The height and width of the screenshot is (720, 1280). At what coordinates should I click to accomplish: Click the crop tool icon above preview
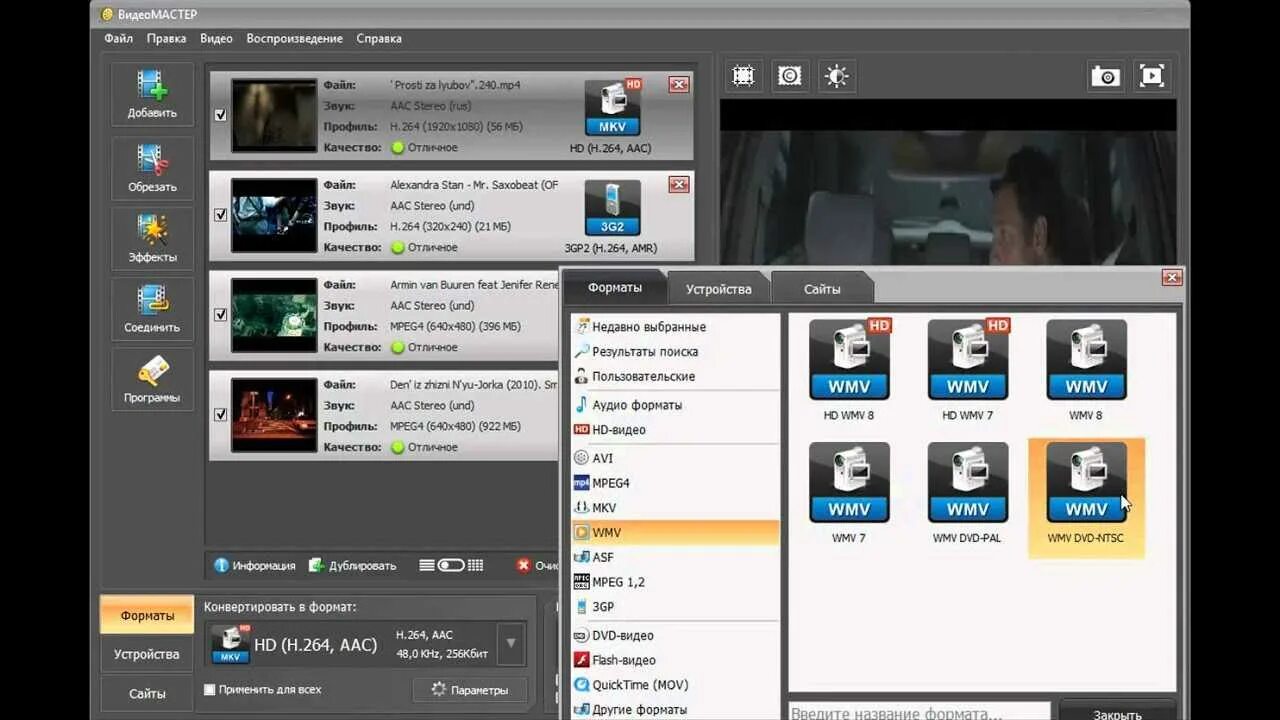click(x=743, y=76)
